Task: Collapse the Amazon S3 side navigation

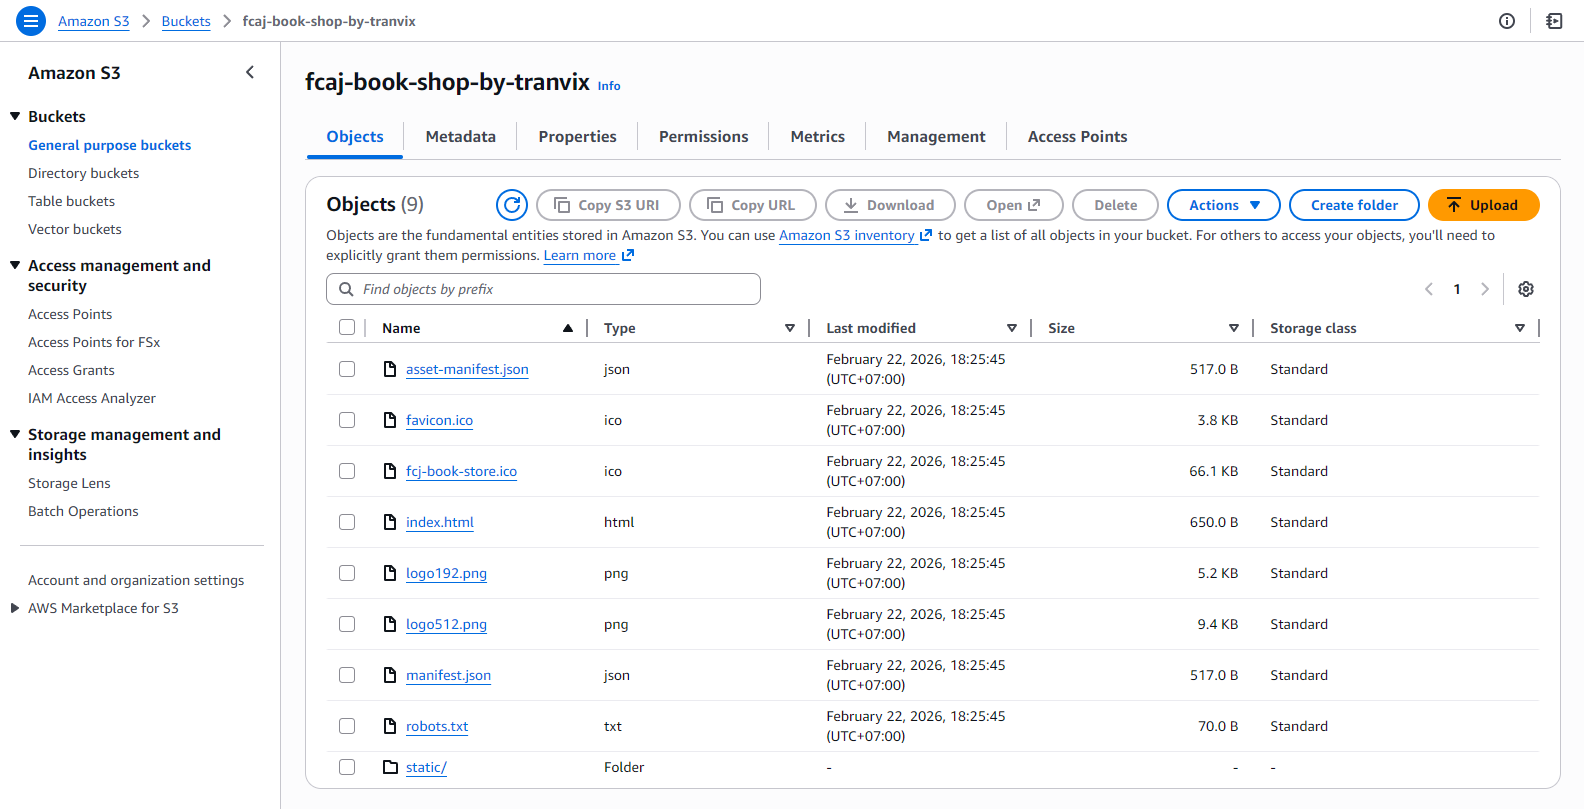Action: (250, 72)
